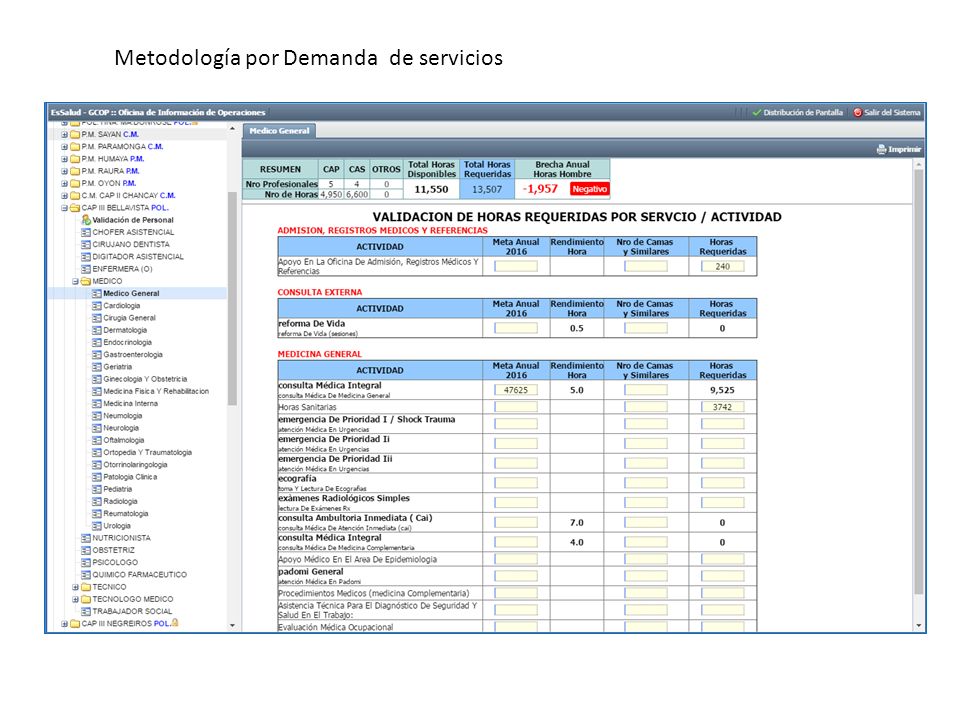
Task: Open Cirugia General in the tree
Action: (129, 318)
